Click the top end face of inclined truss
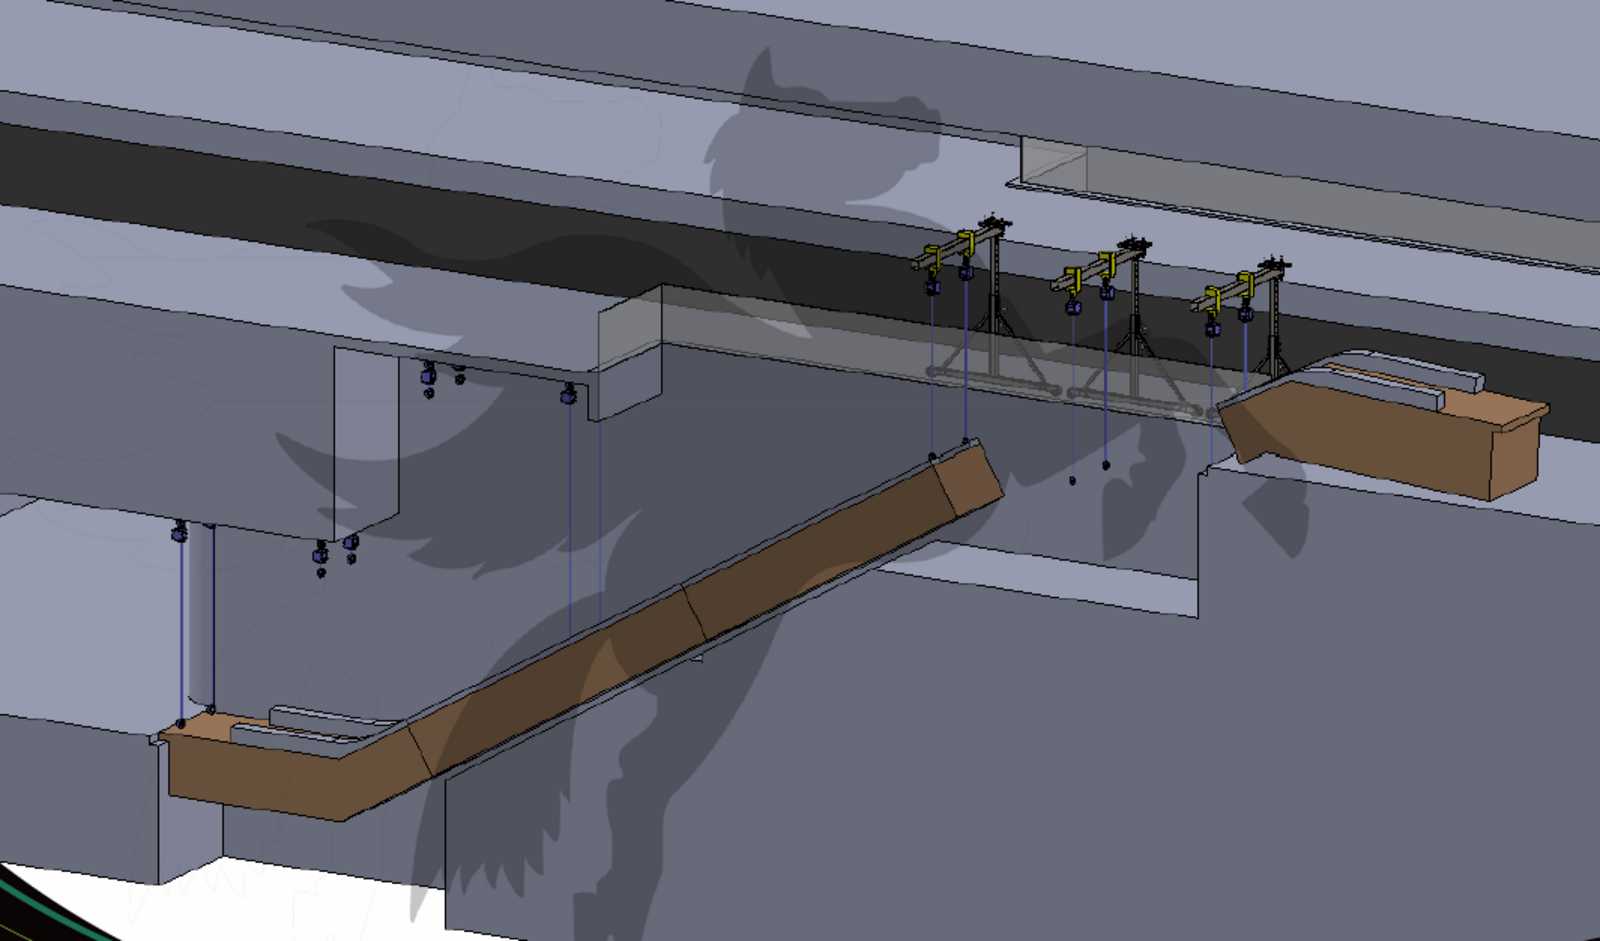Image resolution: width=1600 pixels, height=941 pixels. pos(970,478)
